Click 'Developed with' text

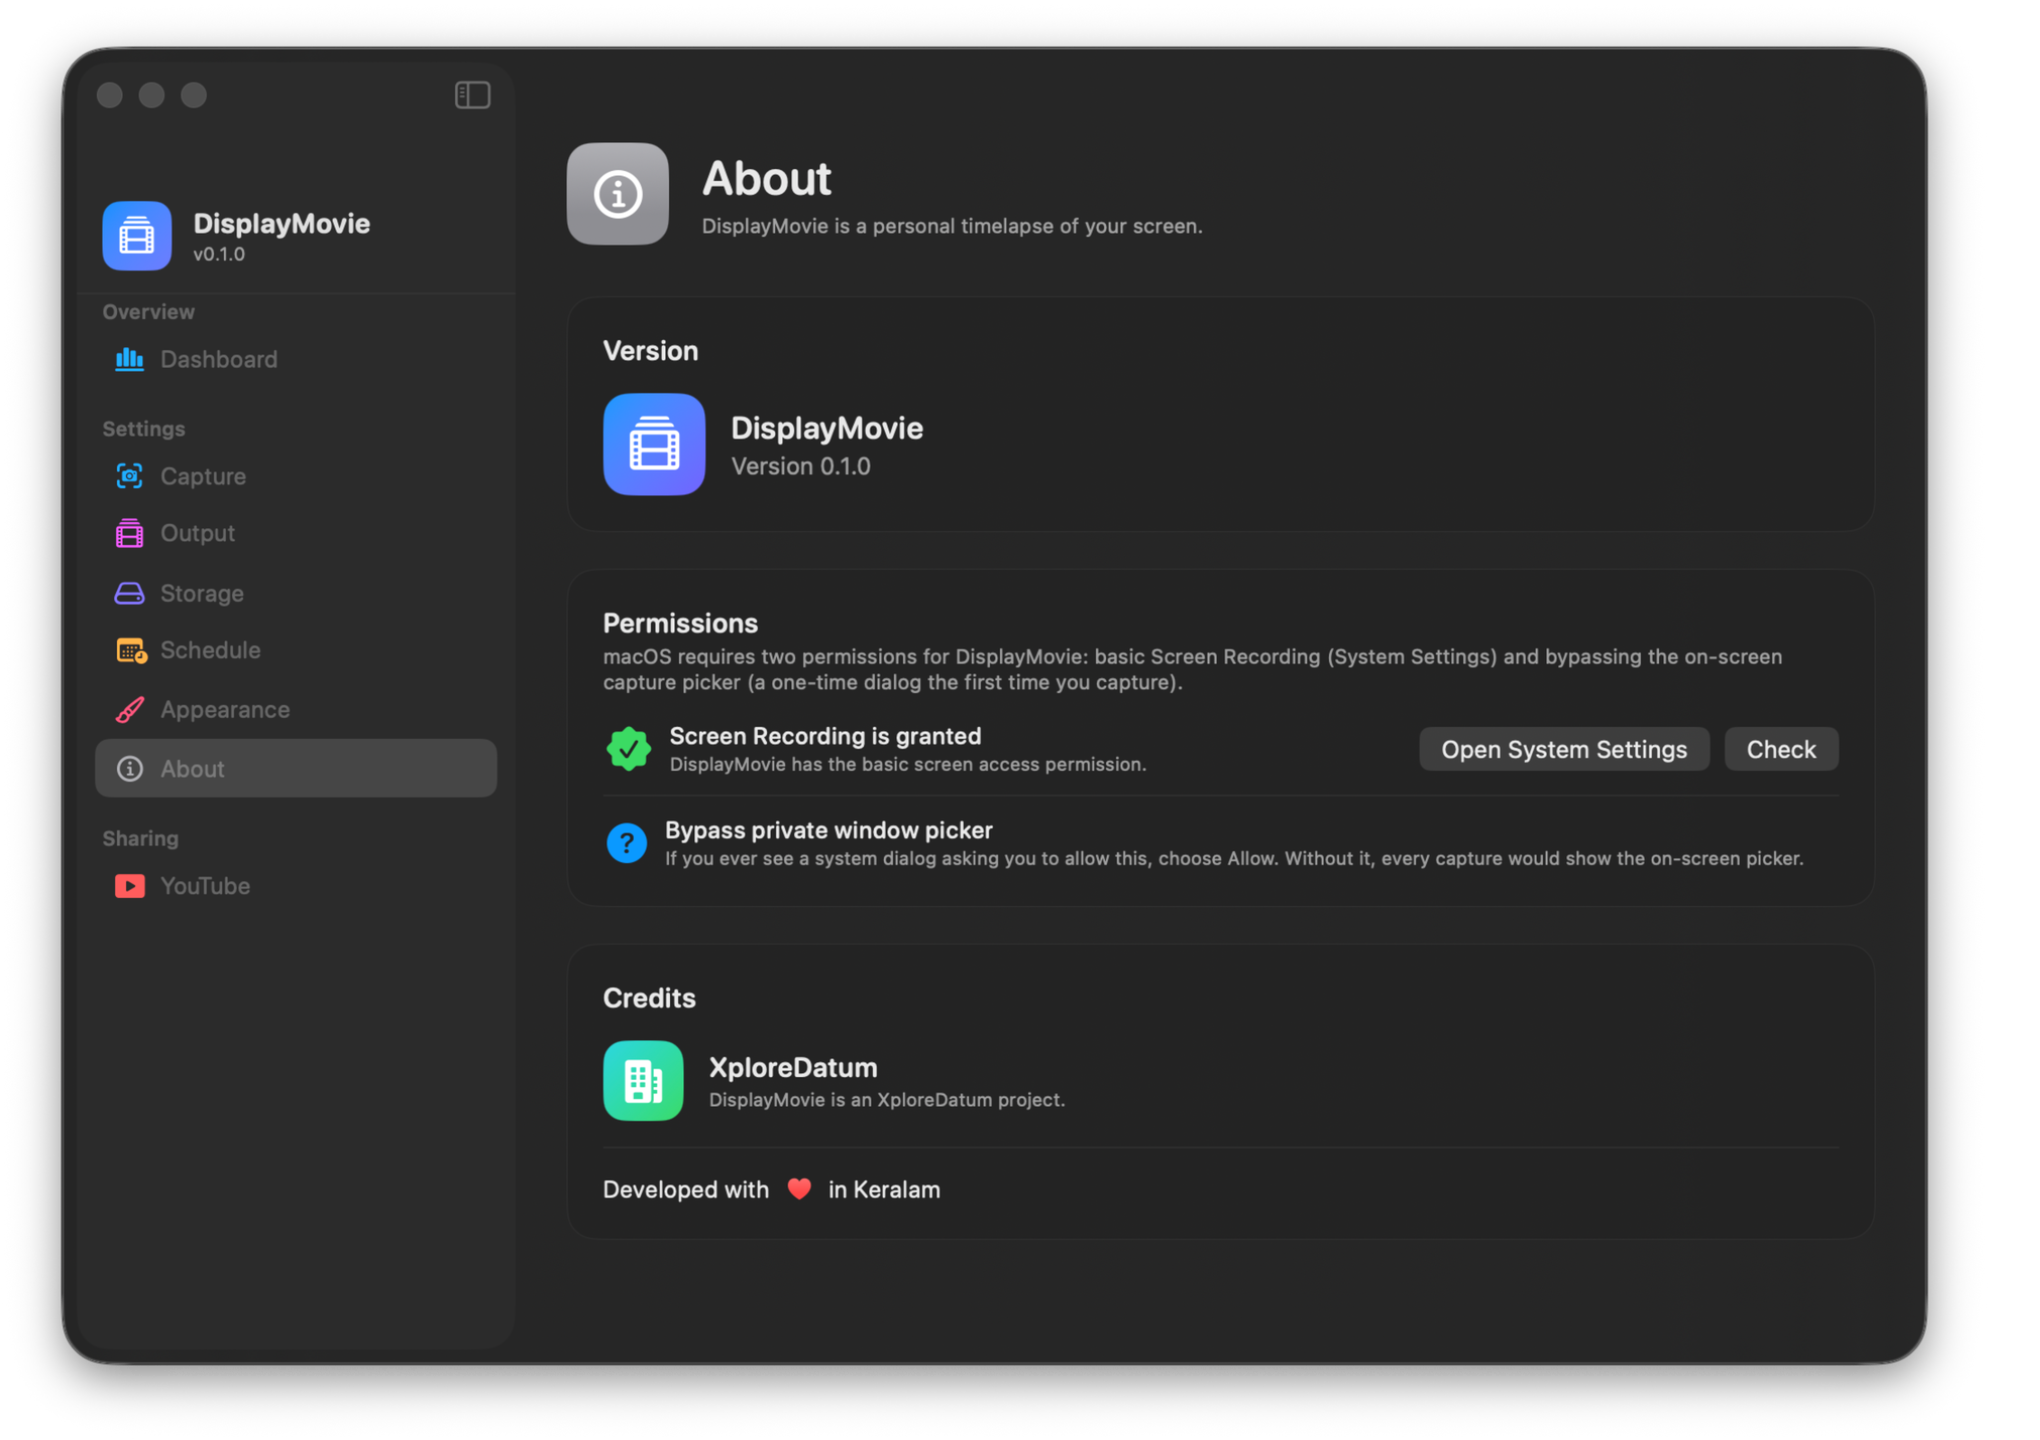686,1189
